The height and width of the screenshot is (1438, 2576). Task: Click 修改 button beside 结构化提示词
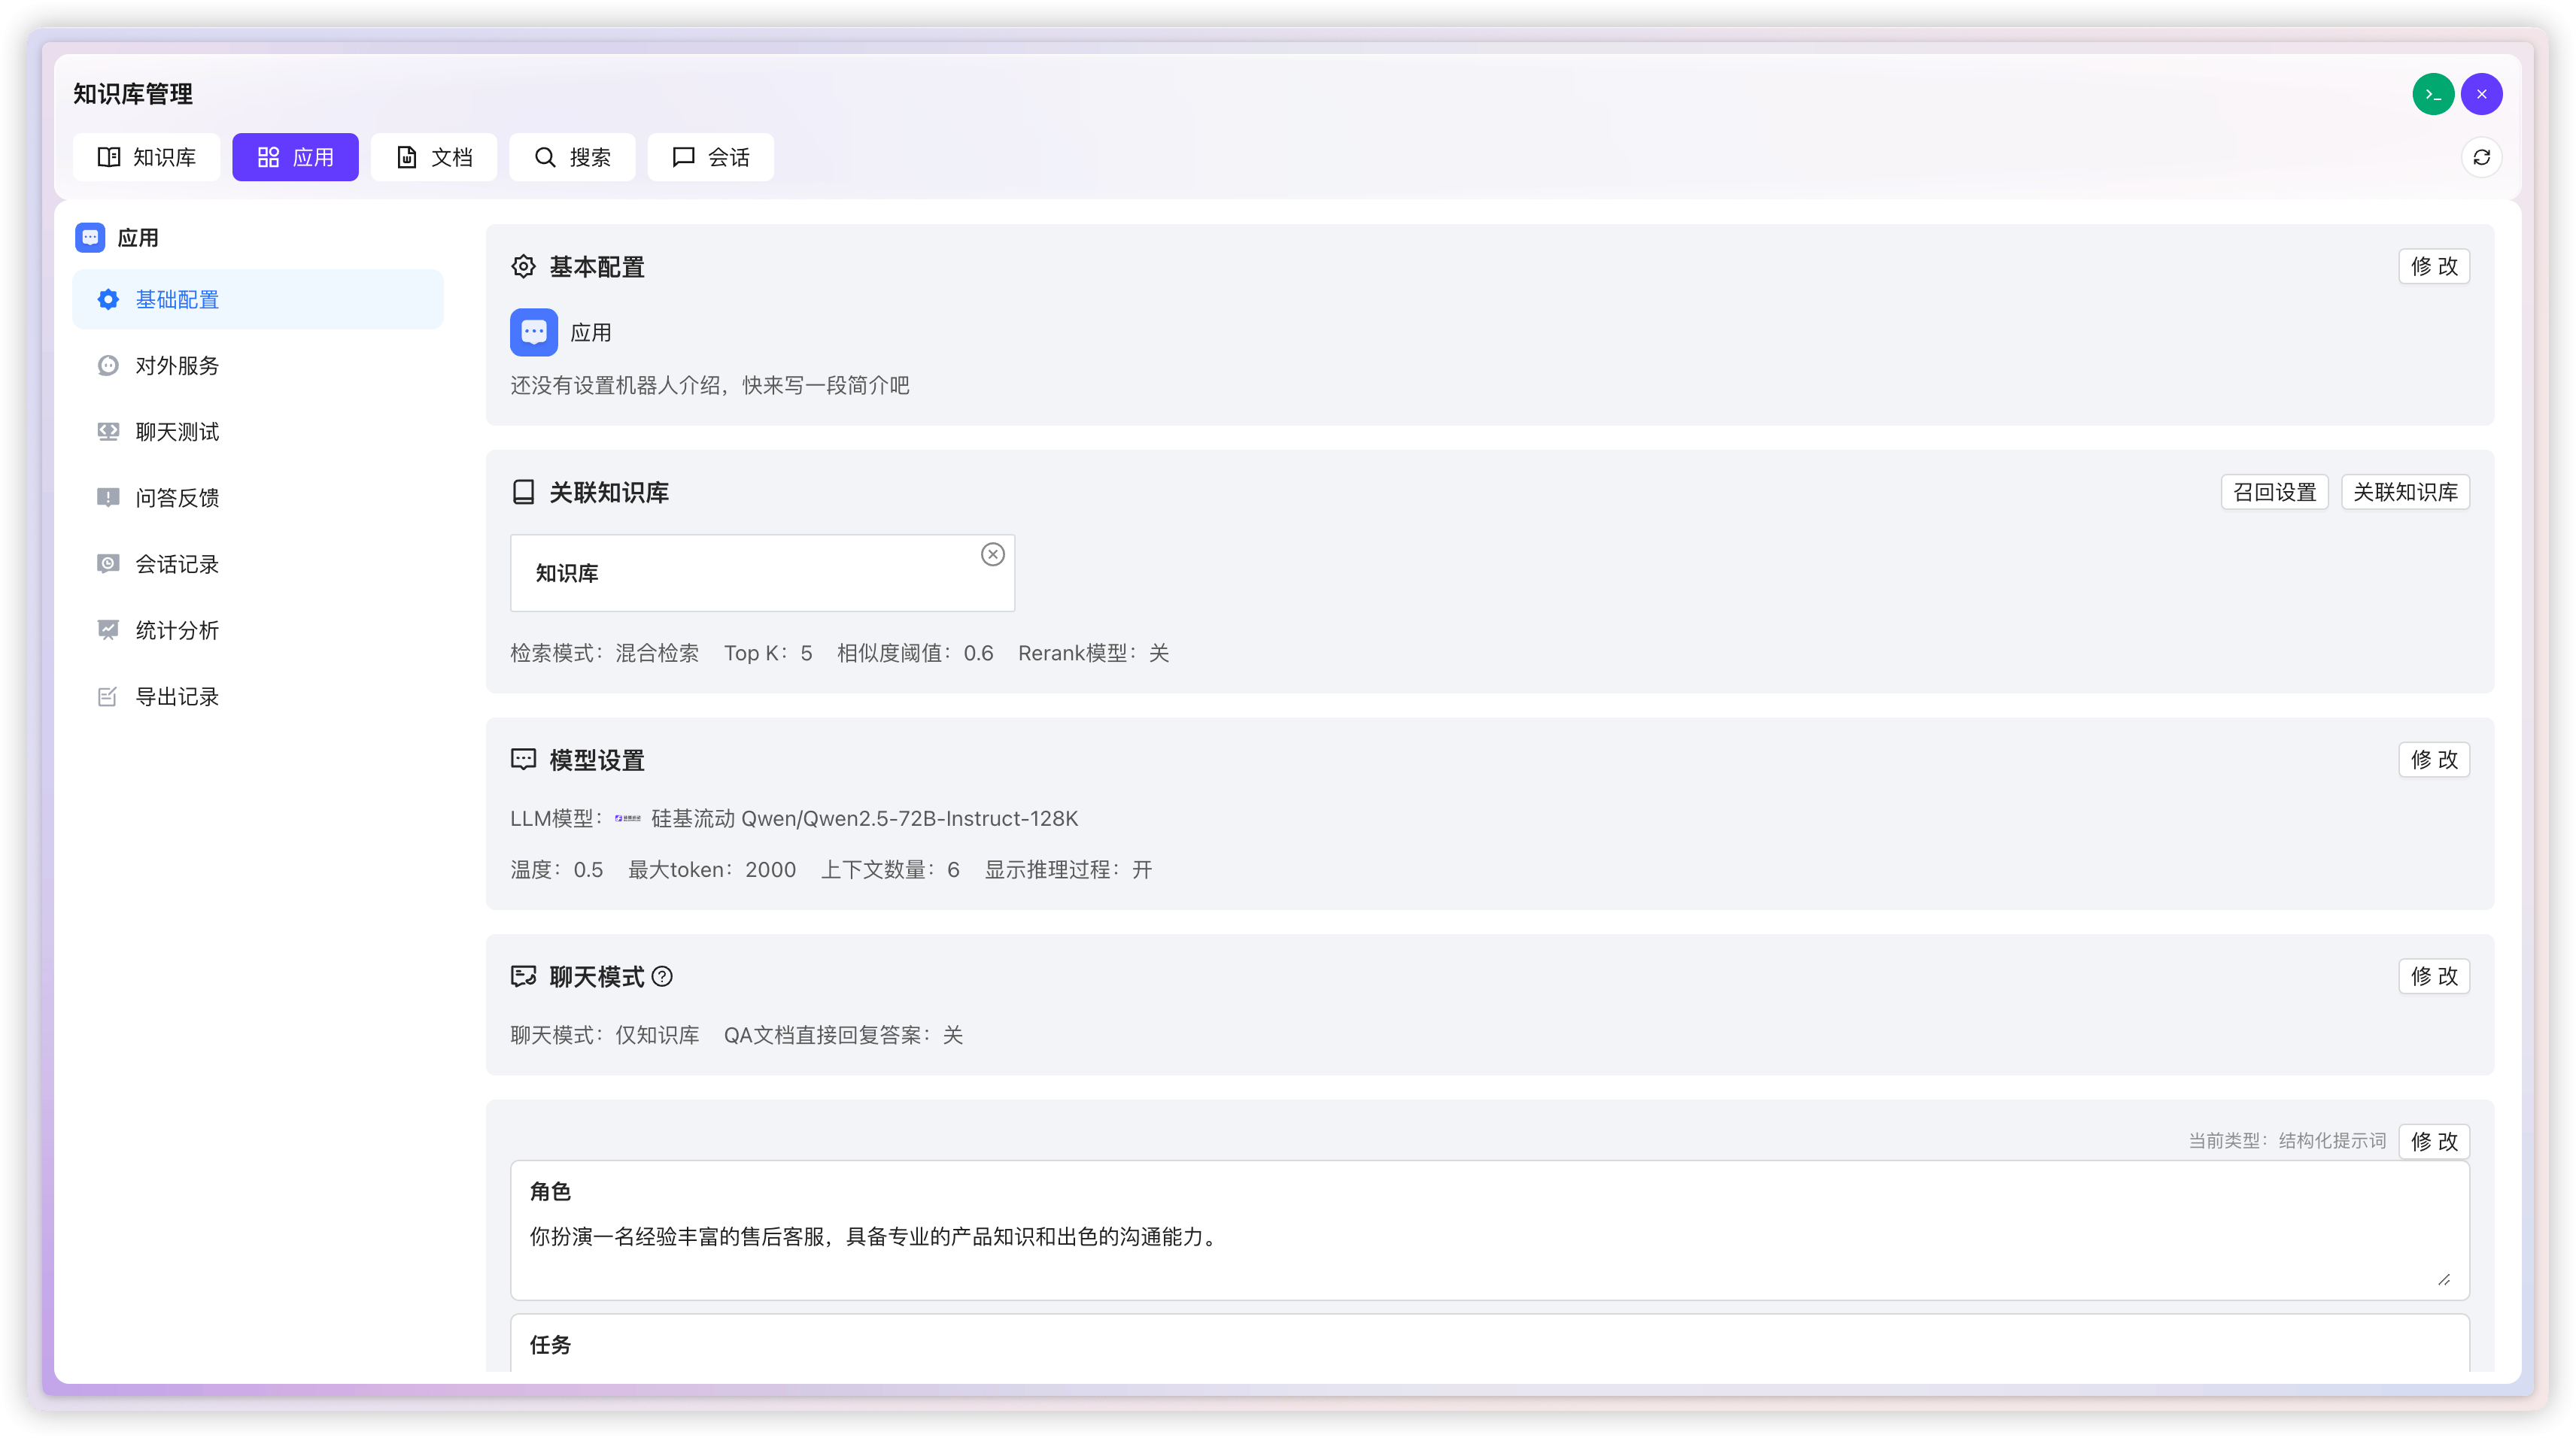pos(2433,1141)
